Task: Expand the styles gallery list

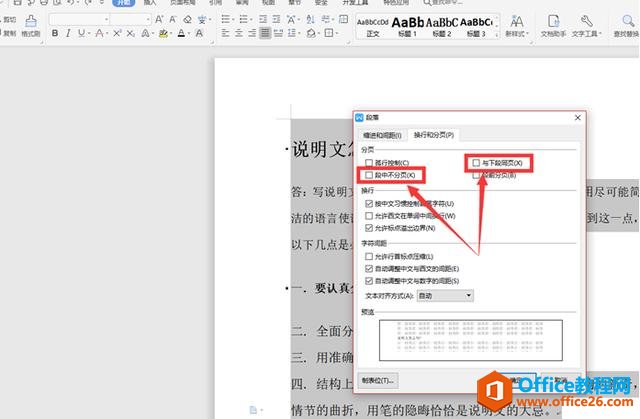Action: (497, 35)
